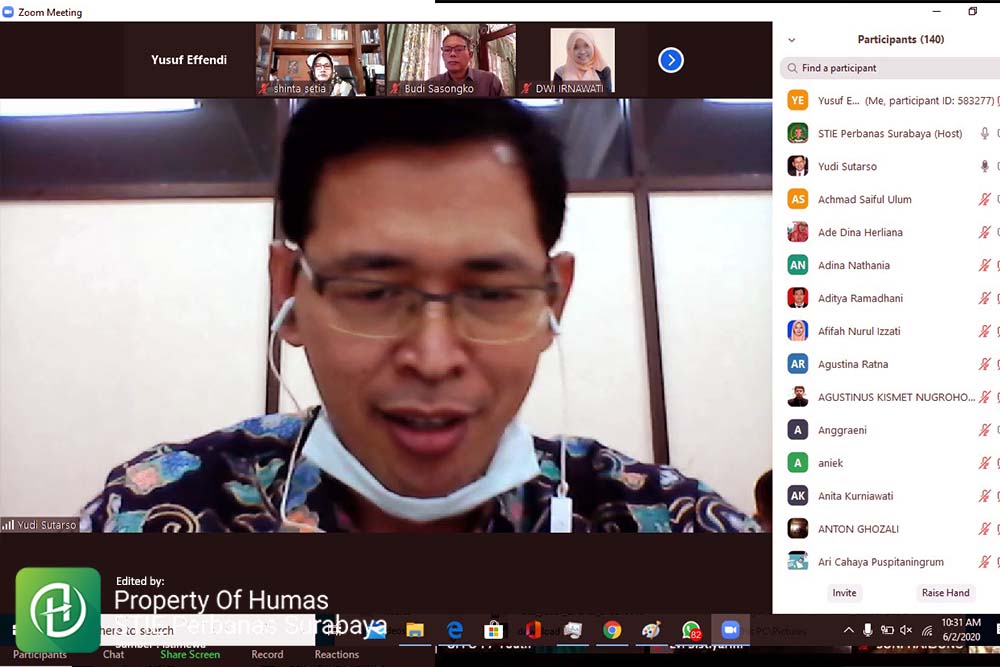Open the Mail envelope taskbar icon
This screenshot has height=667, width=1000.
(x=376, y=631)
